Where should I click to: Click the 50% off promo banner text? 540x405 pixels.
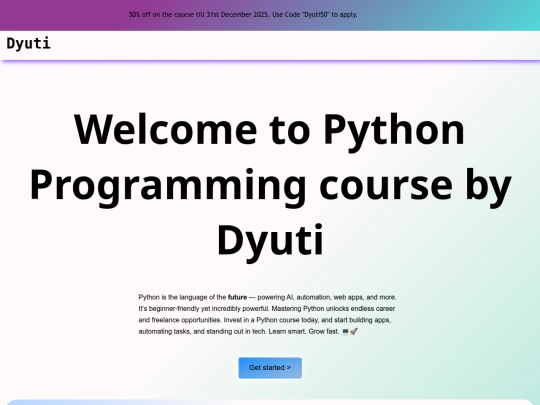pos(243,15)
